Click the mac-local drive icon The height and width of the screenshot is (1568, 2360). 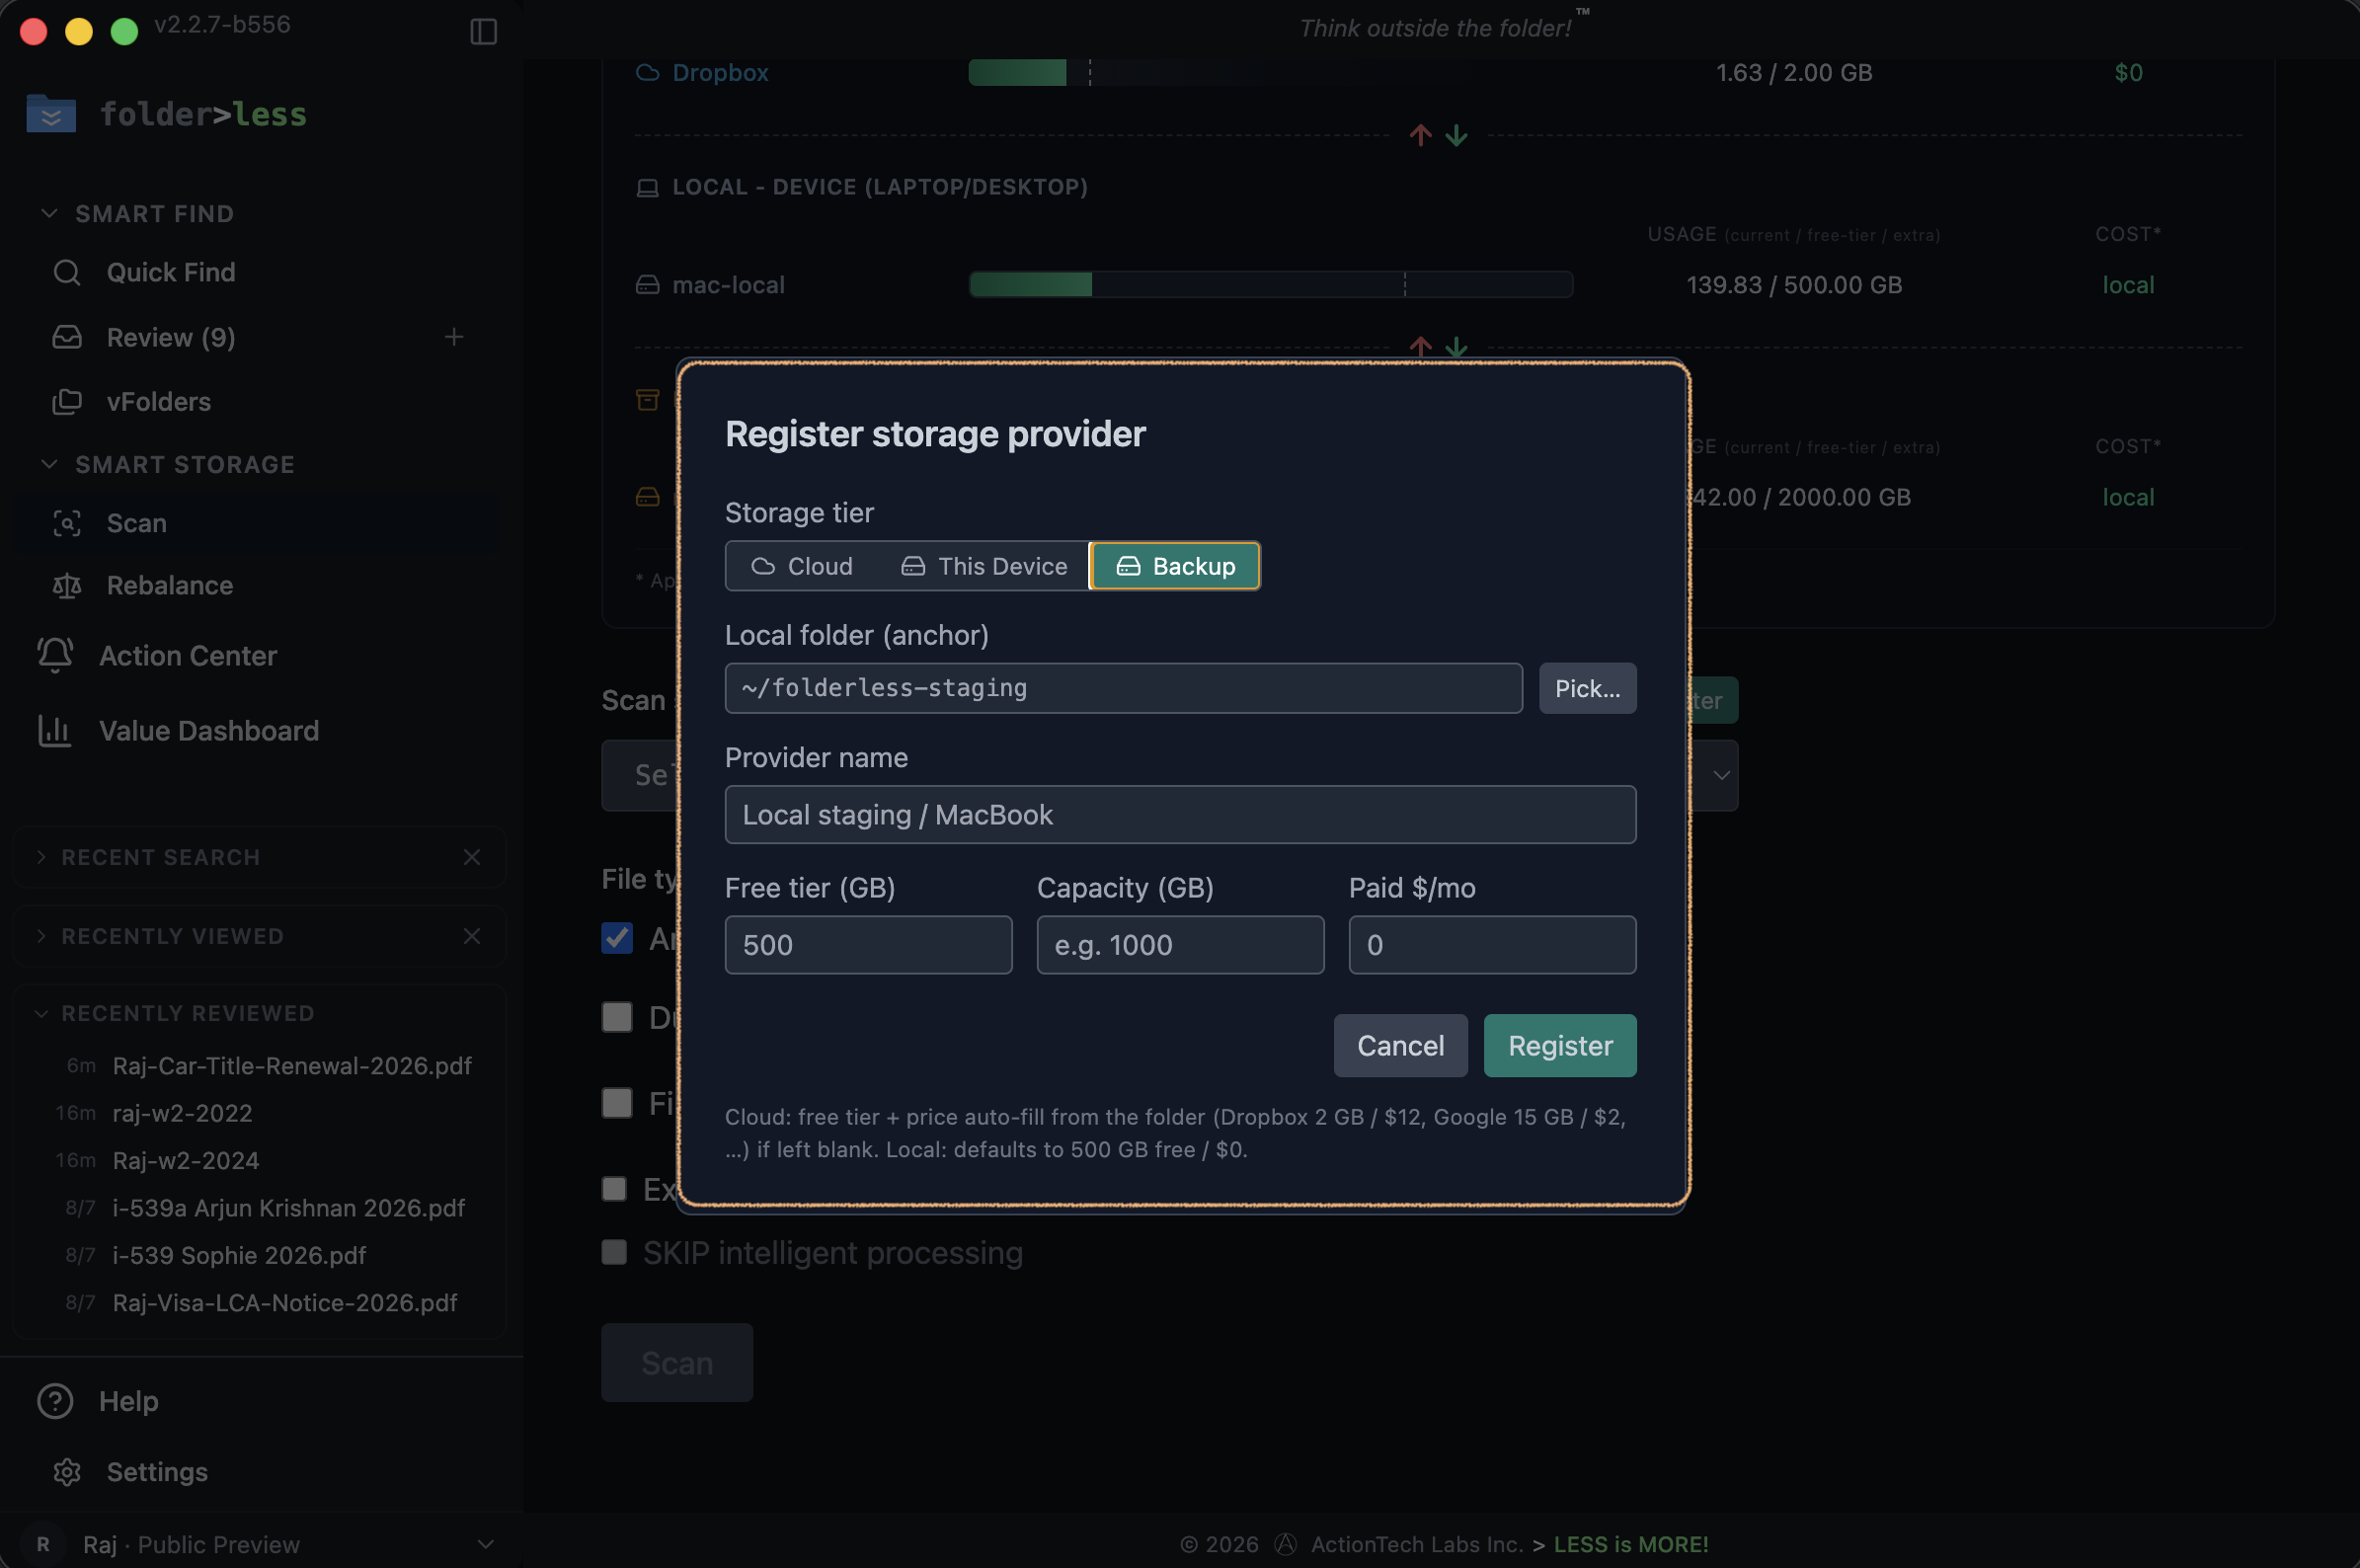(x=648, y=285)
